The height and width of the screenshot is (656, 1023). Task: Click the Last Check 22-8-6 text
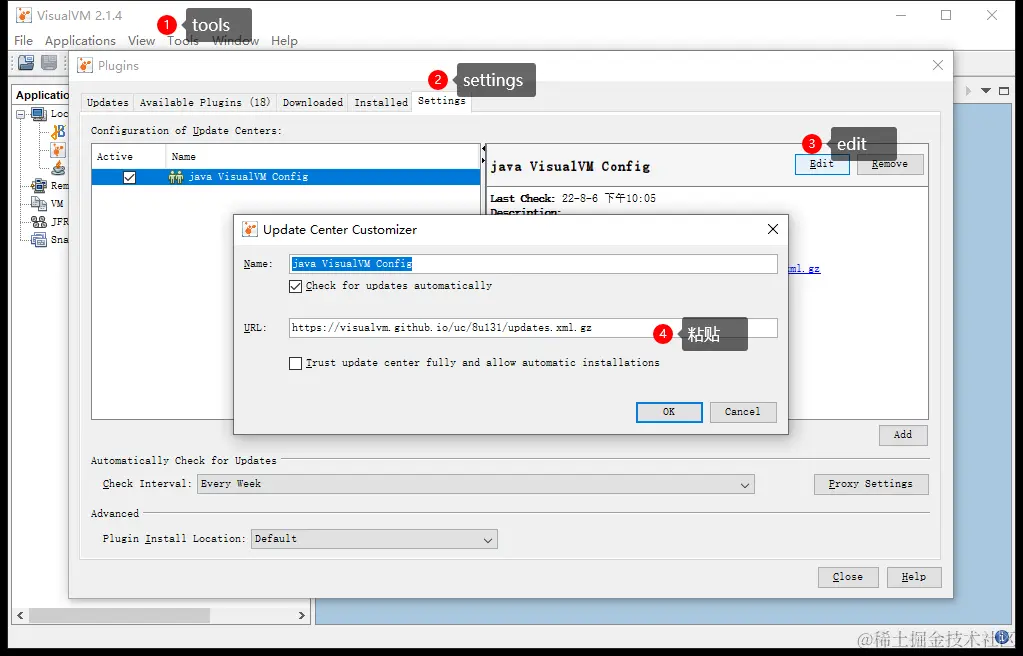pos(573,198)
